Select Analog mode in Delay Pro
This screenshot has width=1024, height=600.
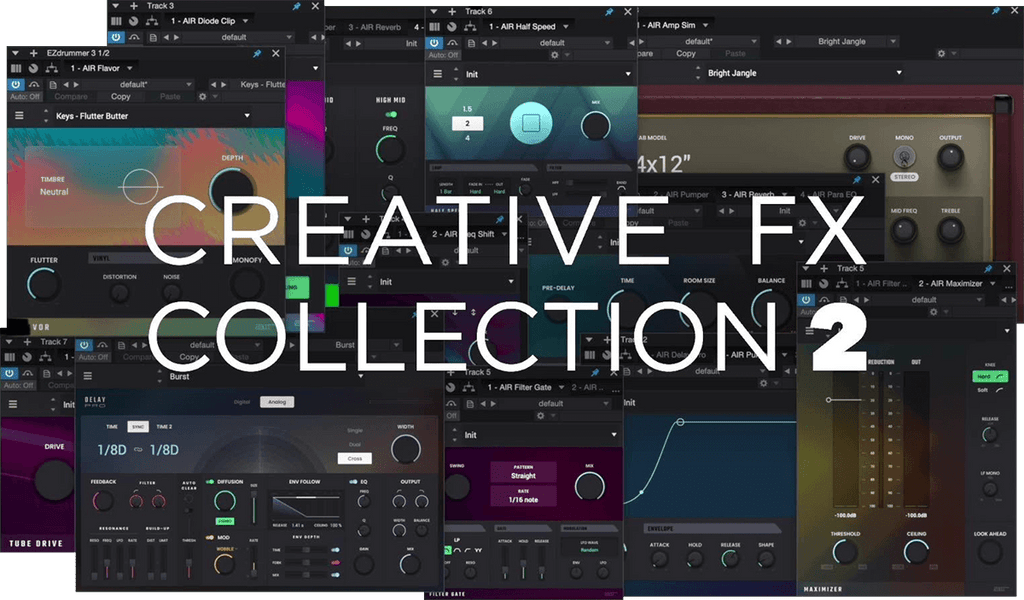click(x=277, y=402)
